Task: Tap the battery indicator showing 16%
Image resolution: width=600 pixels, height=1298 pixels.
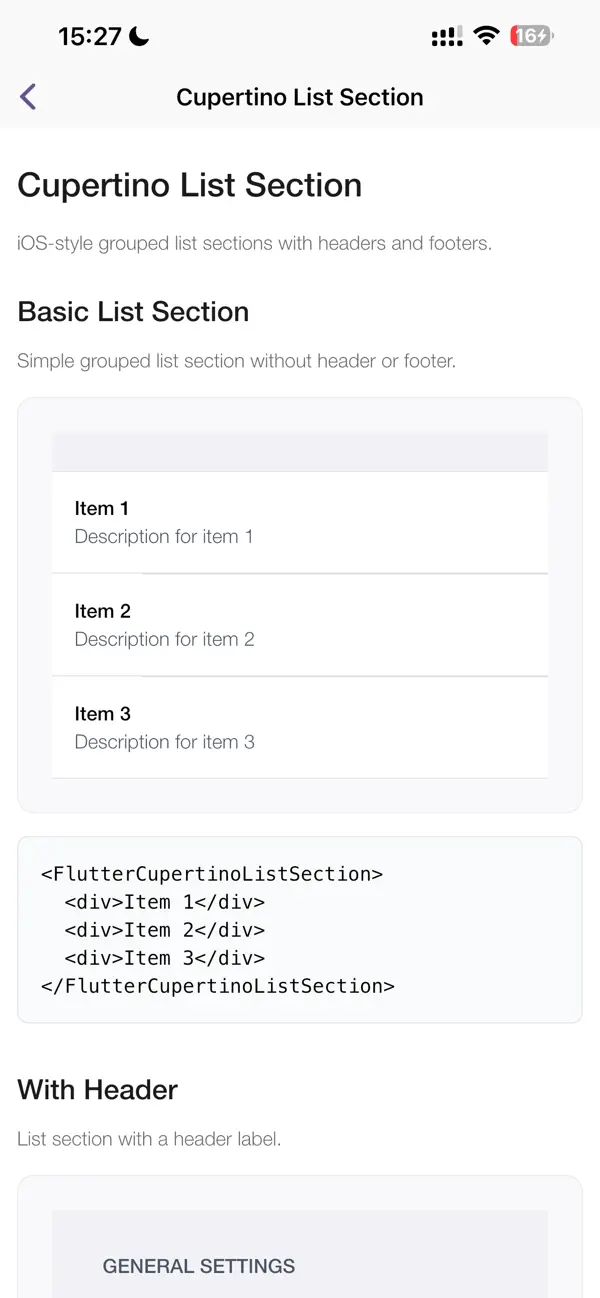Action: (529, 35)
